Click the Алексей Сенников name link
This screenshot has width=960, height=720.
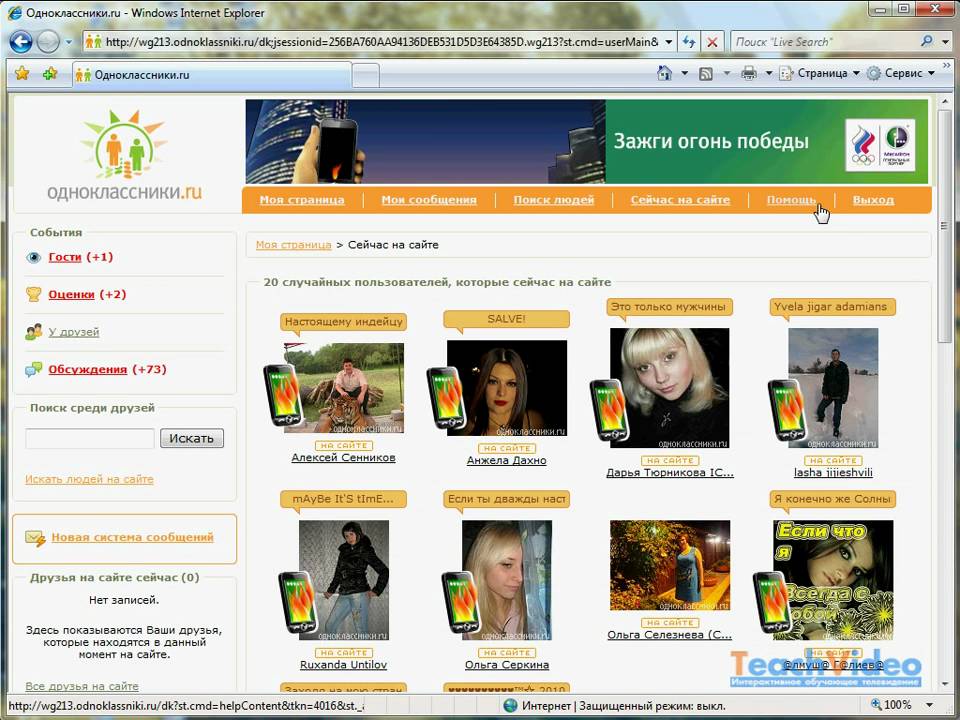(343, 458)
